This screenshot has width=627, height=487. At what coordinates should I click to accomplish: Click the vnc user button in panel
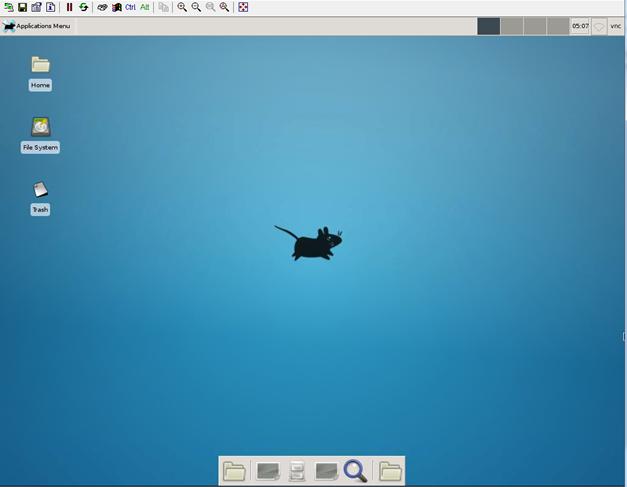(615, 26)
